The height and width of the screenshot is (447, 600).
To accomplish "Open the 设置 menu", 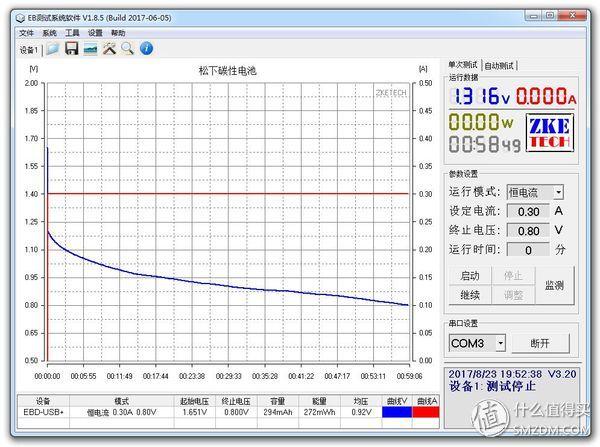I will (95, 32).
